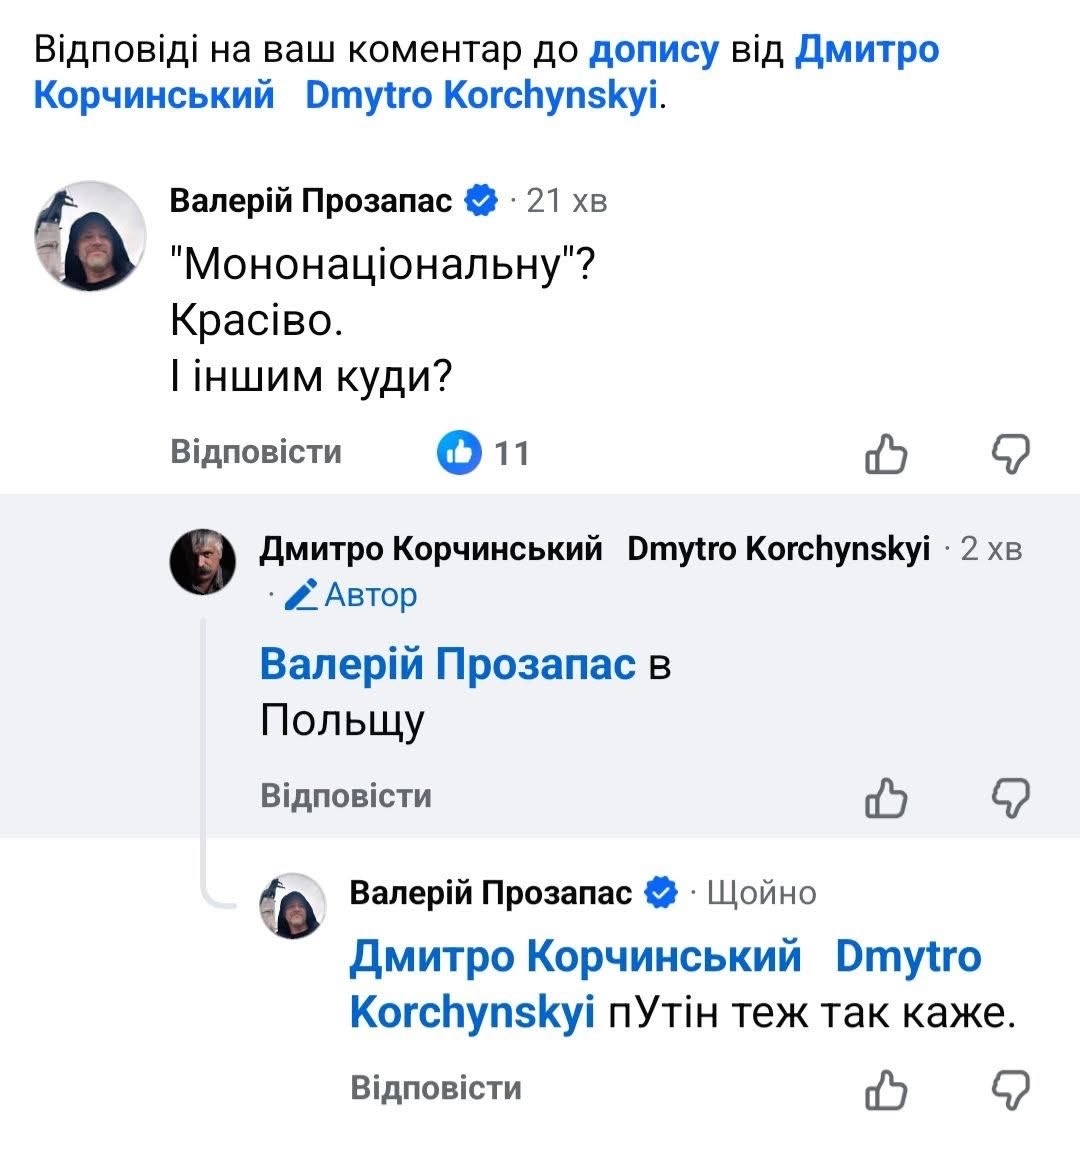The image size is (1080, 1151).
Task: Click mentioned Дмитро Корчинський in last reply
Action: click(x=575, y=957)
